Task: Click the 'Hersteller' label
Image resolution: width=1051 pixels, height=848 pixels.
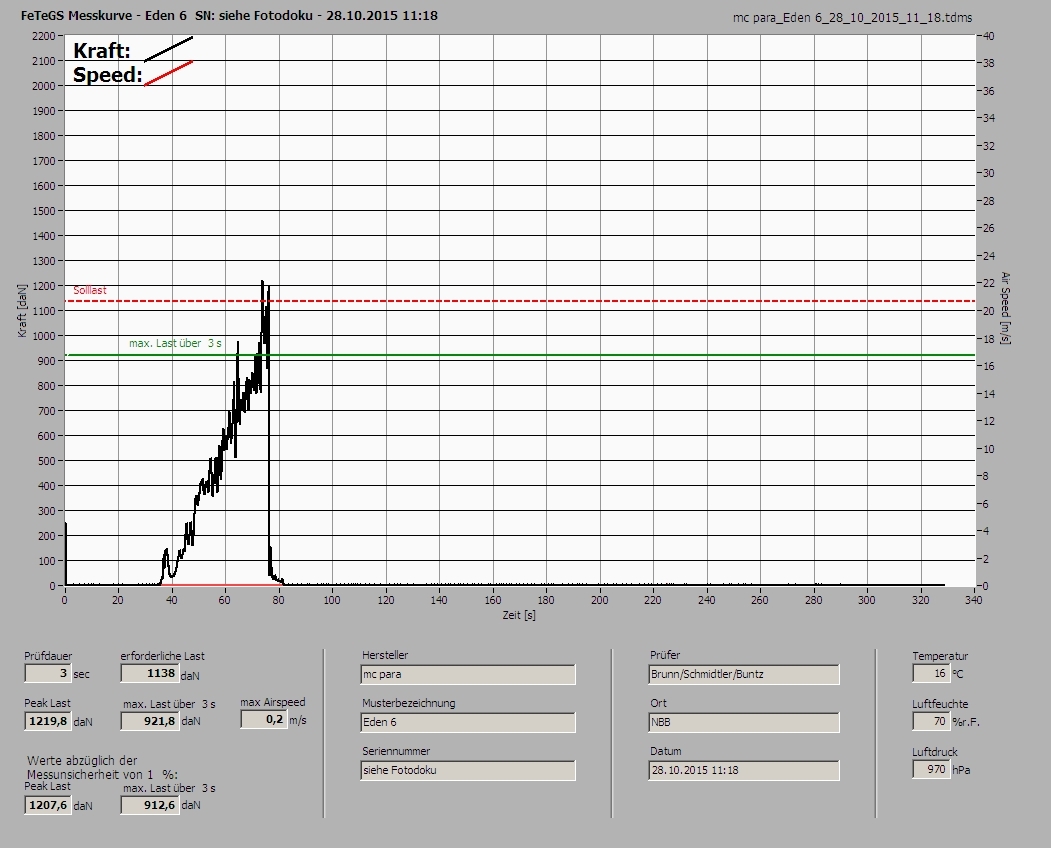Action: pyautogui.click(x=385, y=655)
